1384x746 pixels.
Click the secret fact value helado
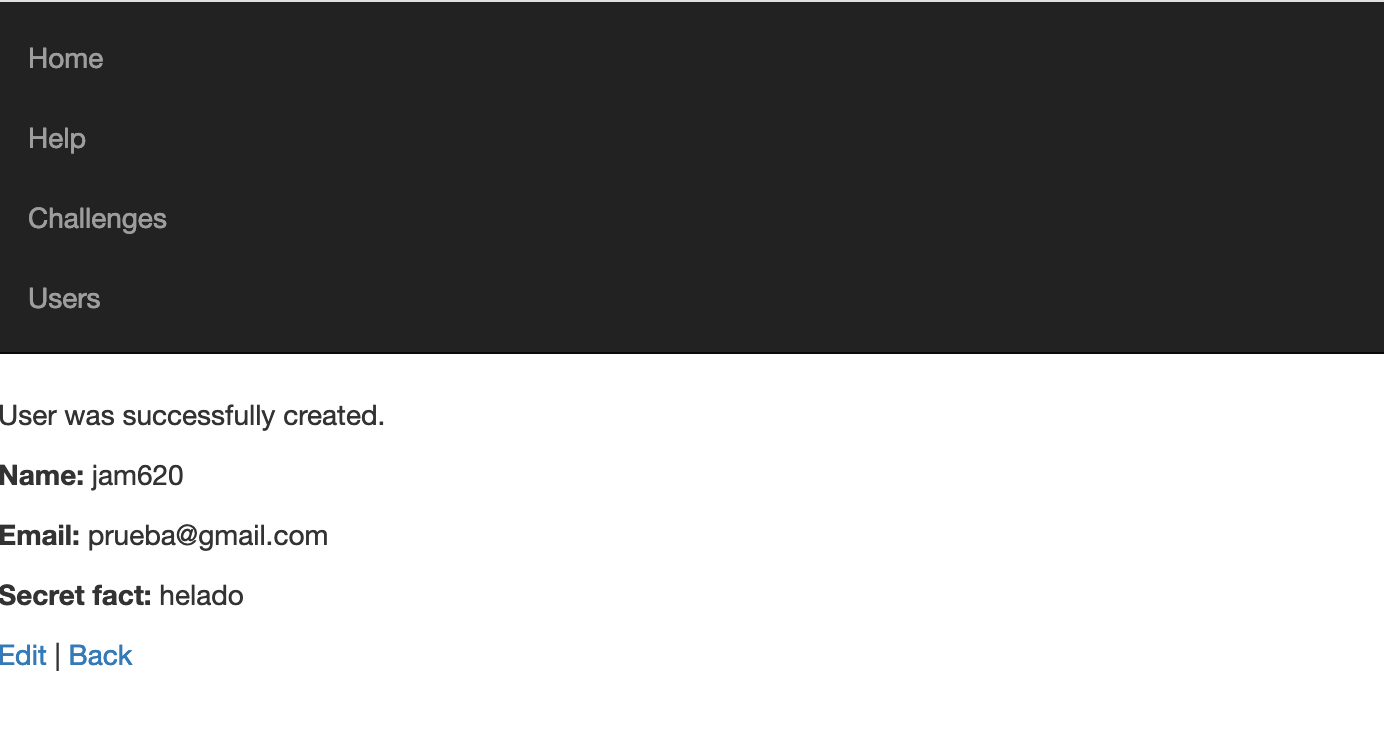(x=201, y=595)
